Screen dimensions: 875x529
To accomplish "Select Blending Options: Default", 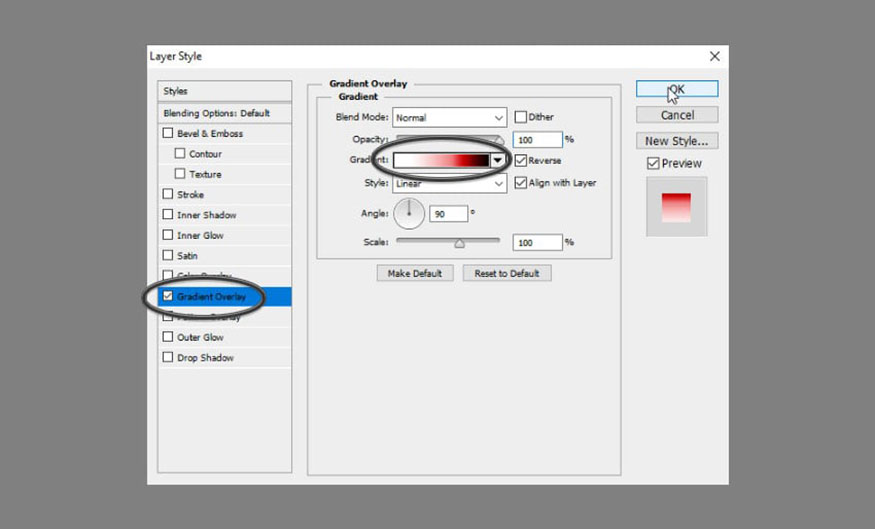I will (x=224, y=113).
